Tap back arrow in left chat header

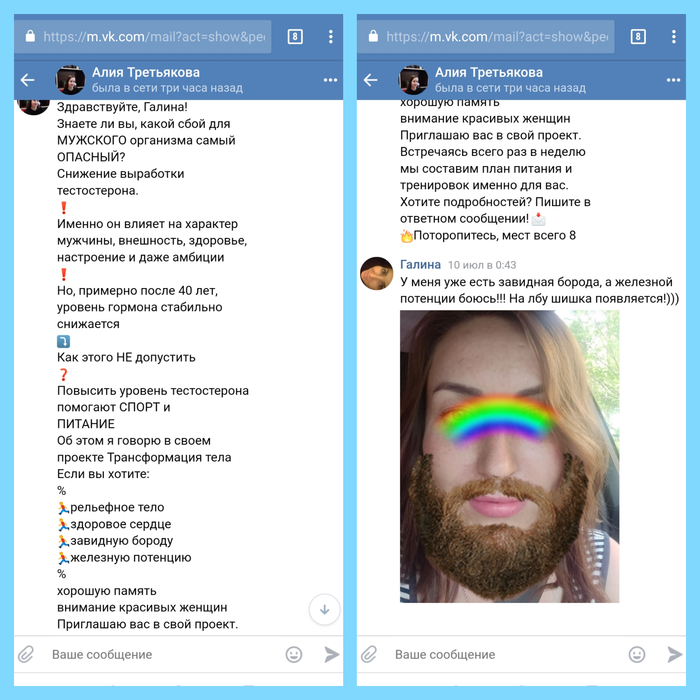(x=28, y=80)
